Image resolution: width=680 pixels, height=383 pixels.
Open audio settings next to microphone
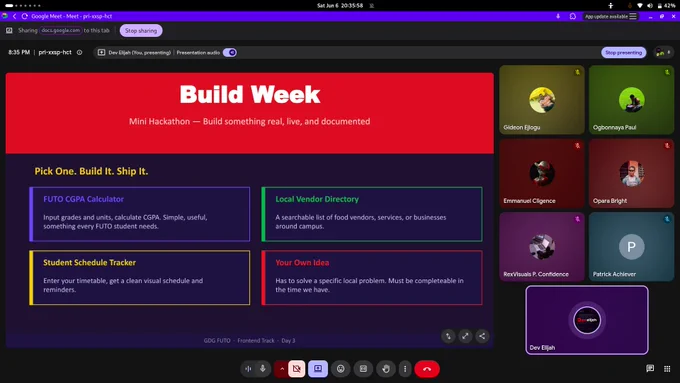coord(248,369)
